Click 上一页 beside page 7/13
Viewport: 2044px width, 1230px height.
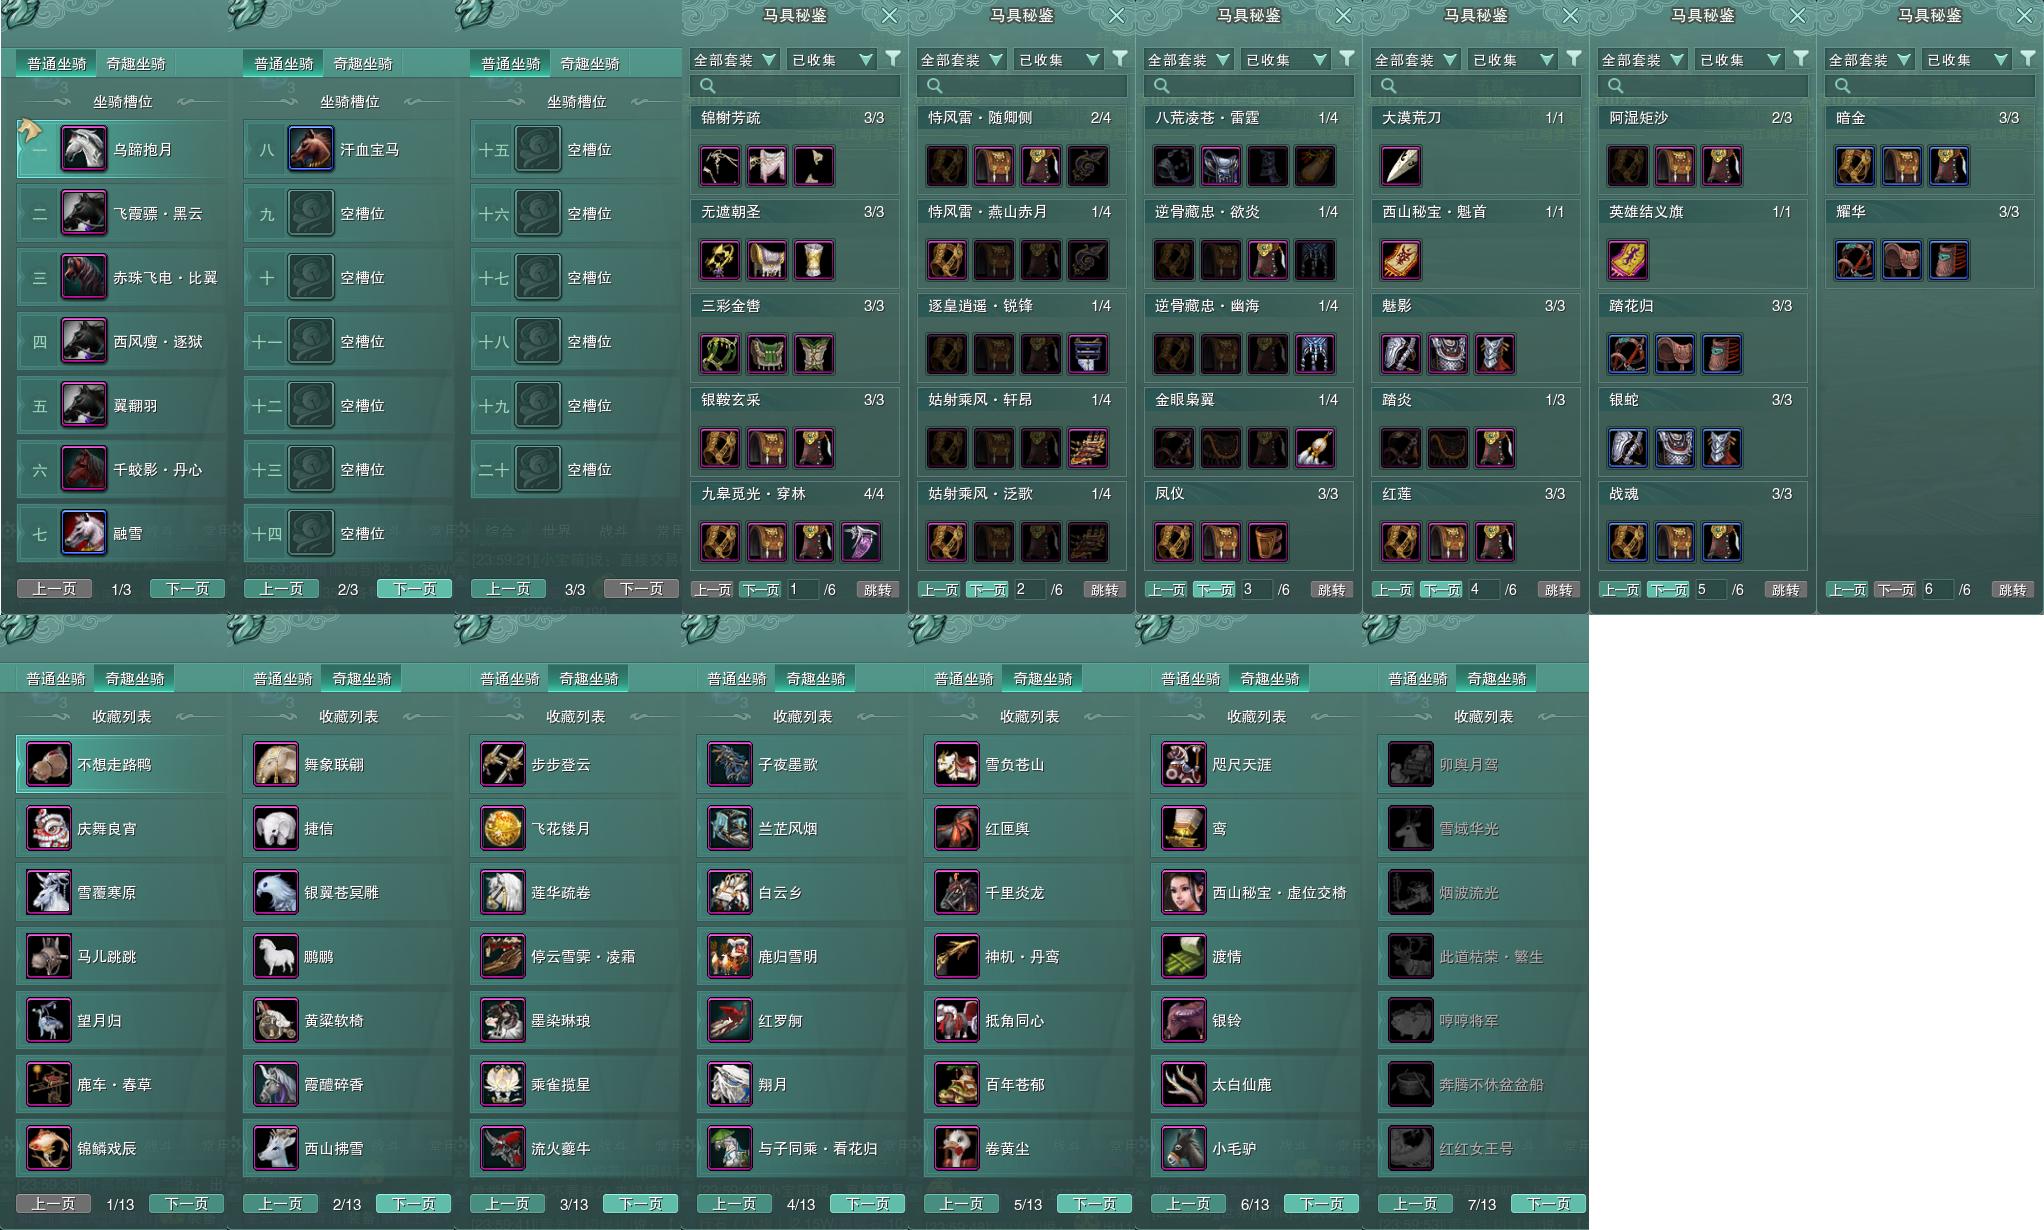click(1415, 1204)
